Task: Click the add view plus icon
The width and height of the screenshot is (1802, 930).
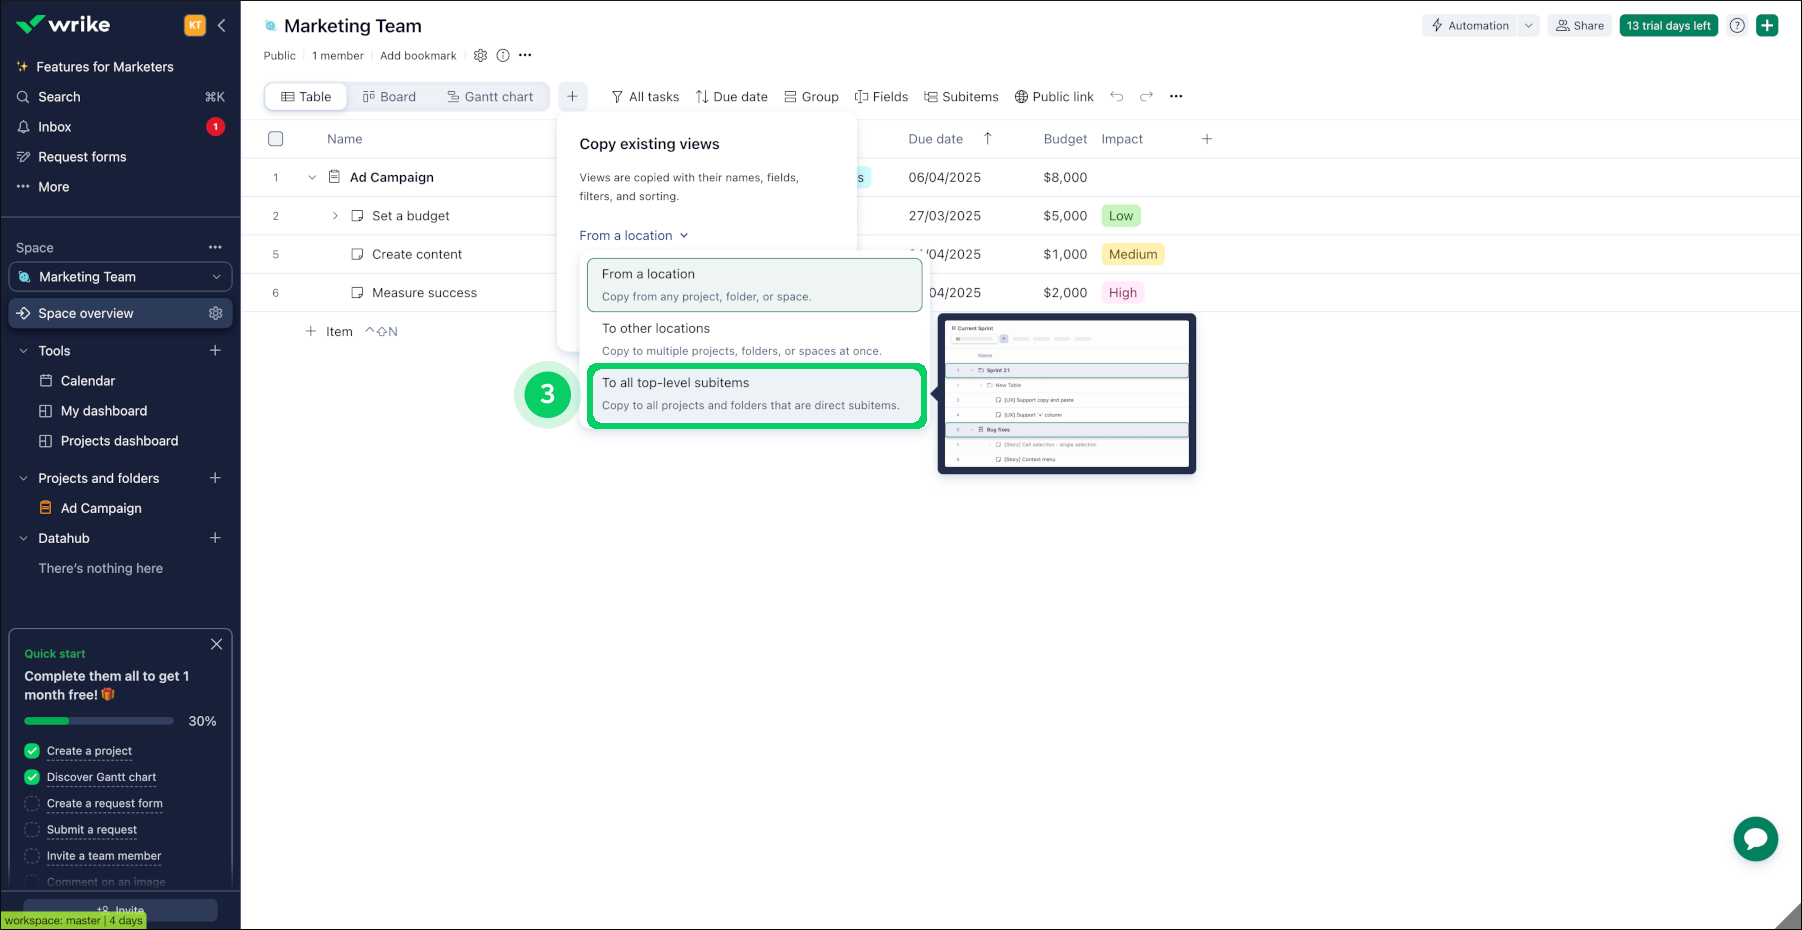Action: point(572,97)
